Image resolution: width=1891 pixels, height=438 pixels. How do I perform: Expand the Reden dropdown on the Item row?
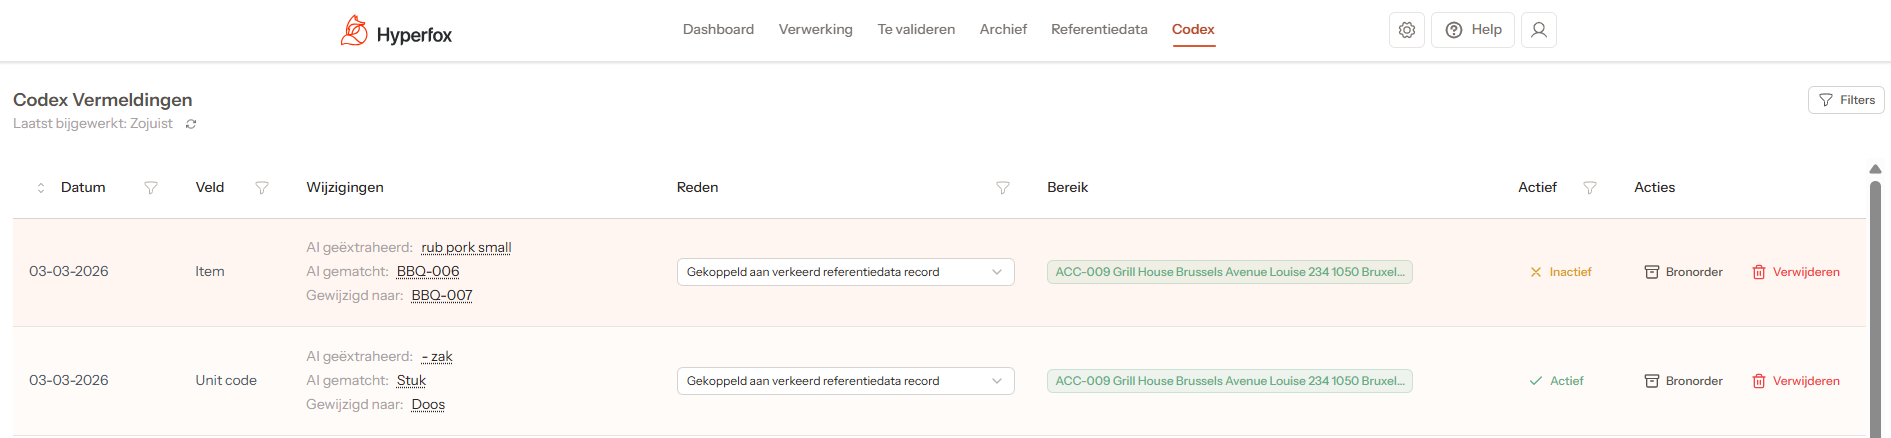click(x=845, y=272)
